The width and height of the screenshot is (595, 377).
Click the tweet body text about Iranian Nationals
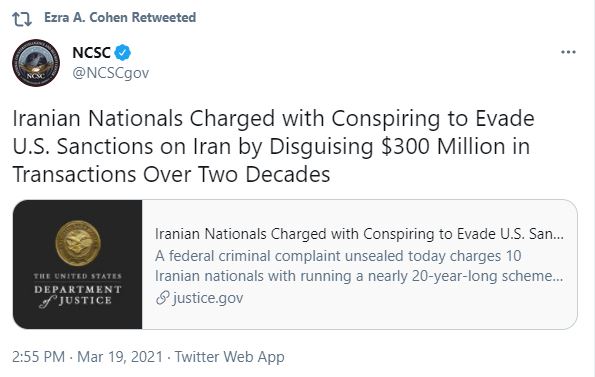tap(274, 146)
